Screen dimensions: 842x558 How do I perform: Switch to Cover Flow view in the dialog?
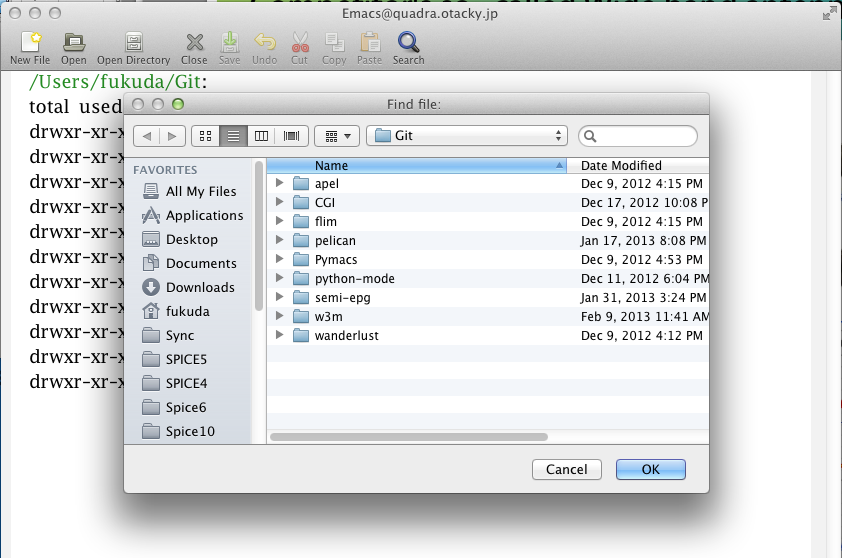pyautogui.click(x=292, y=136)
